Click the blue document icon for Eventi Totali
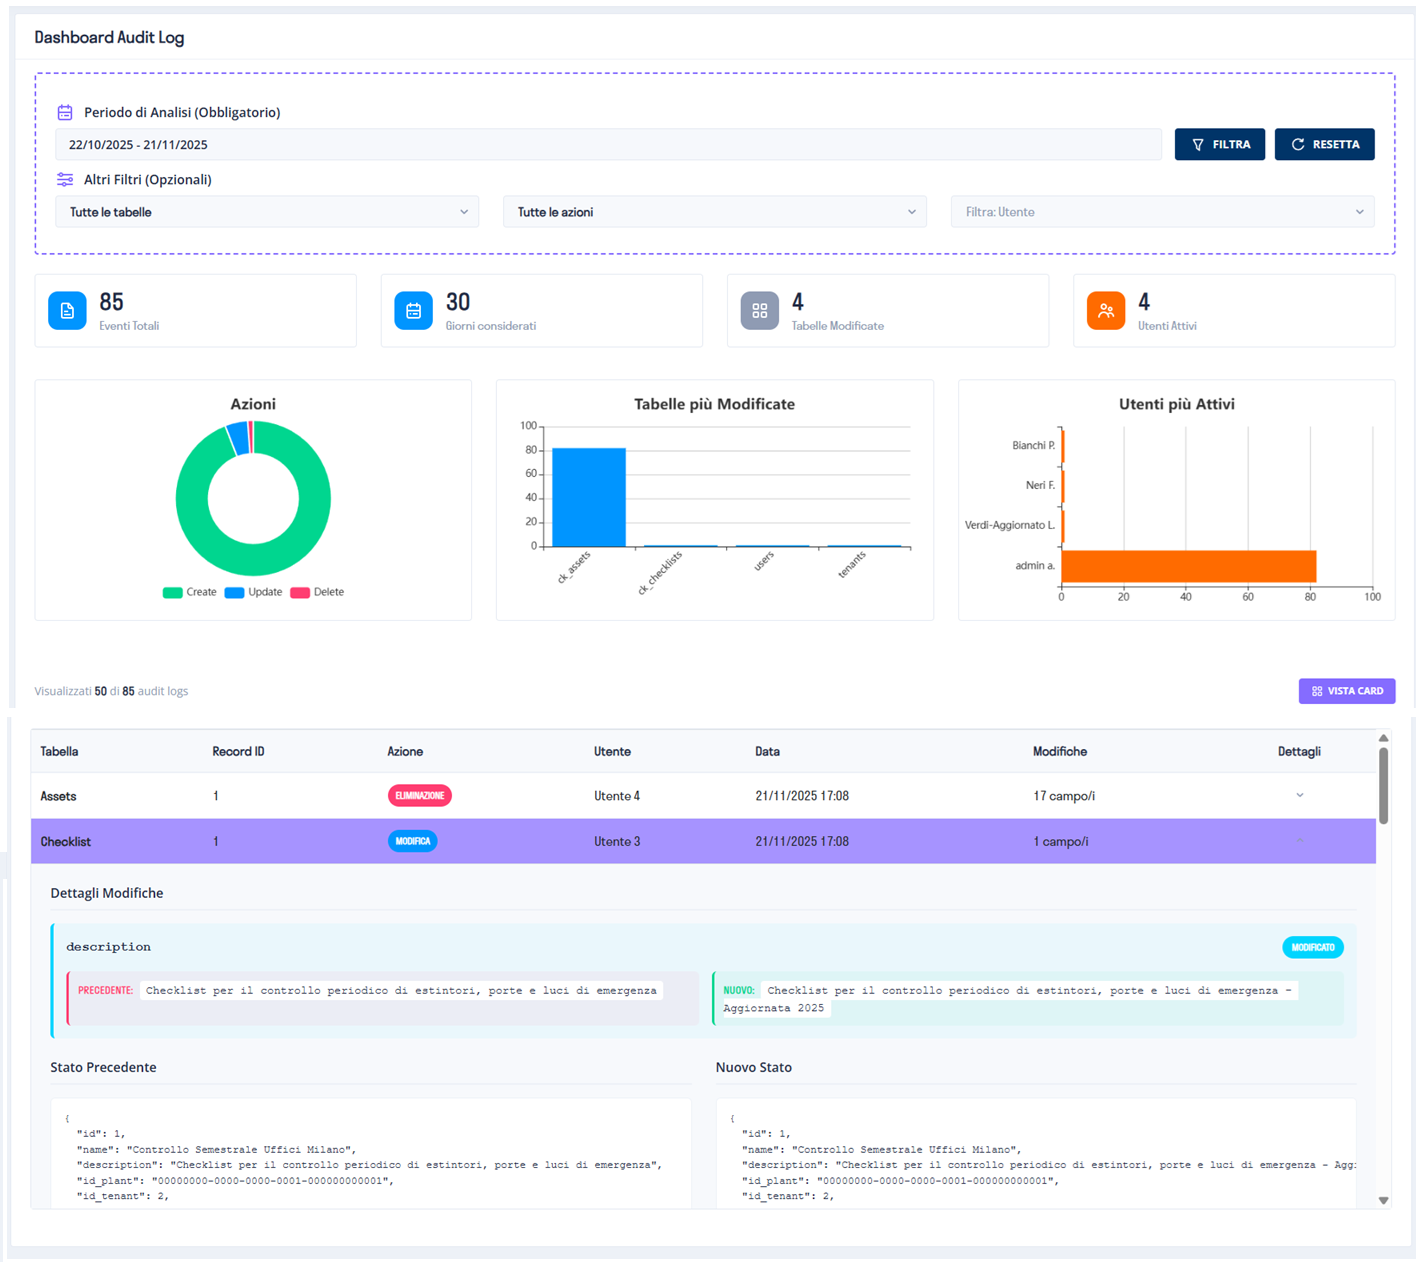The width and height of the screenshot is (1416, 1262). (67, 311)
